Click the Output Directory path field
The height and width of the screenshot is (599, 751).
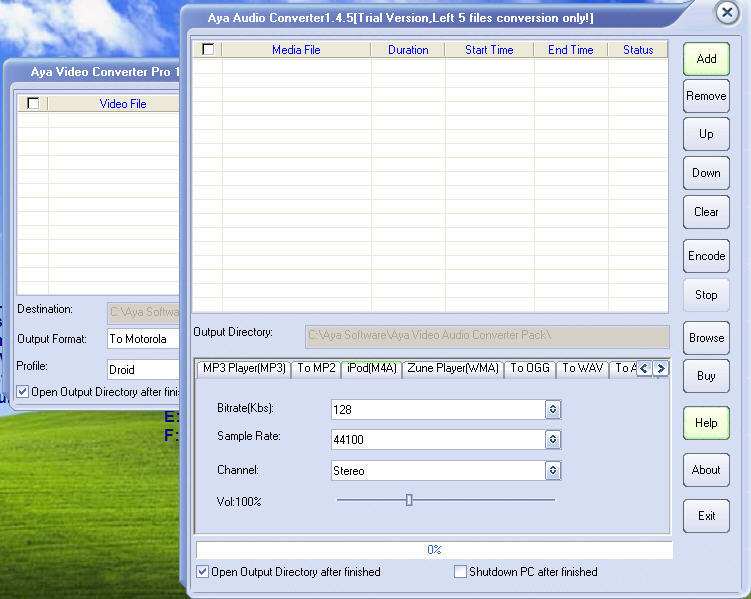tap(487, 337)
